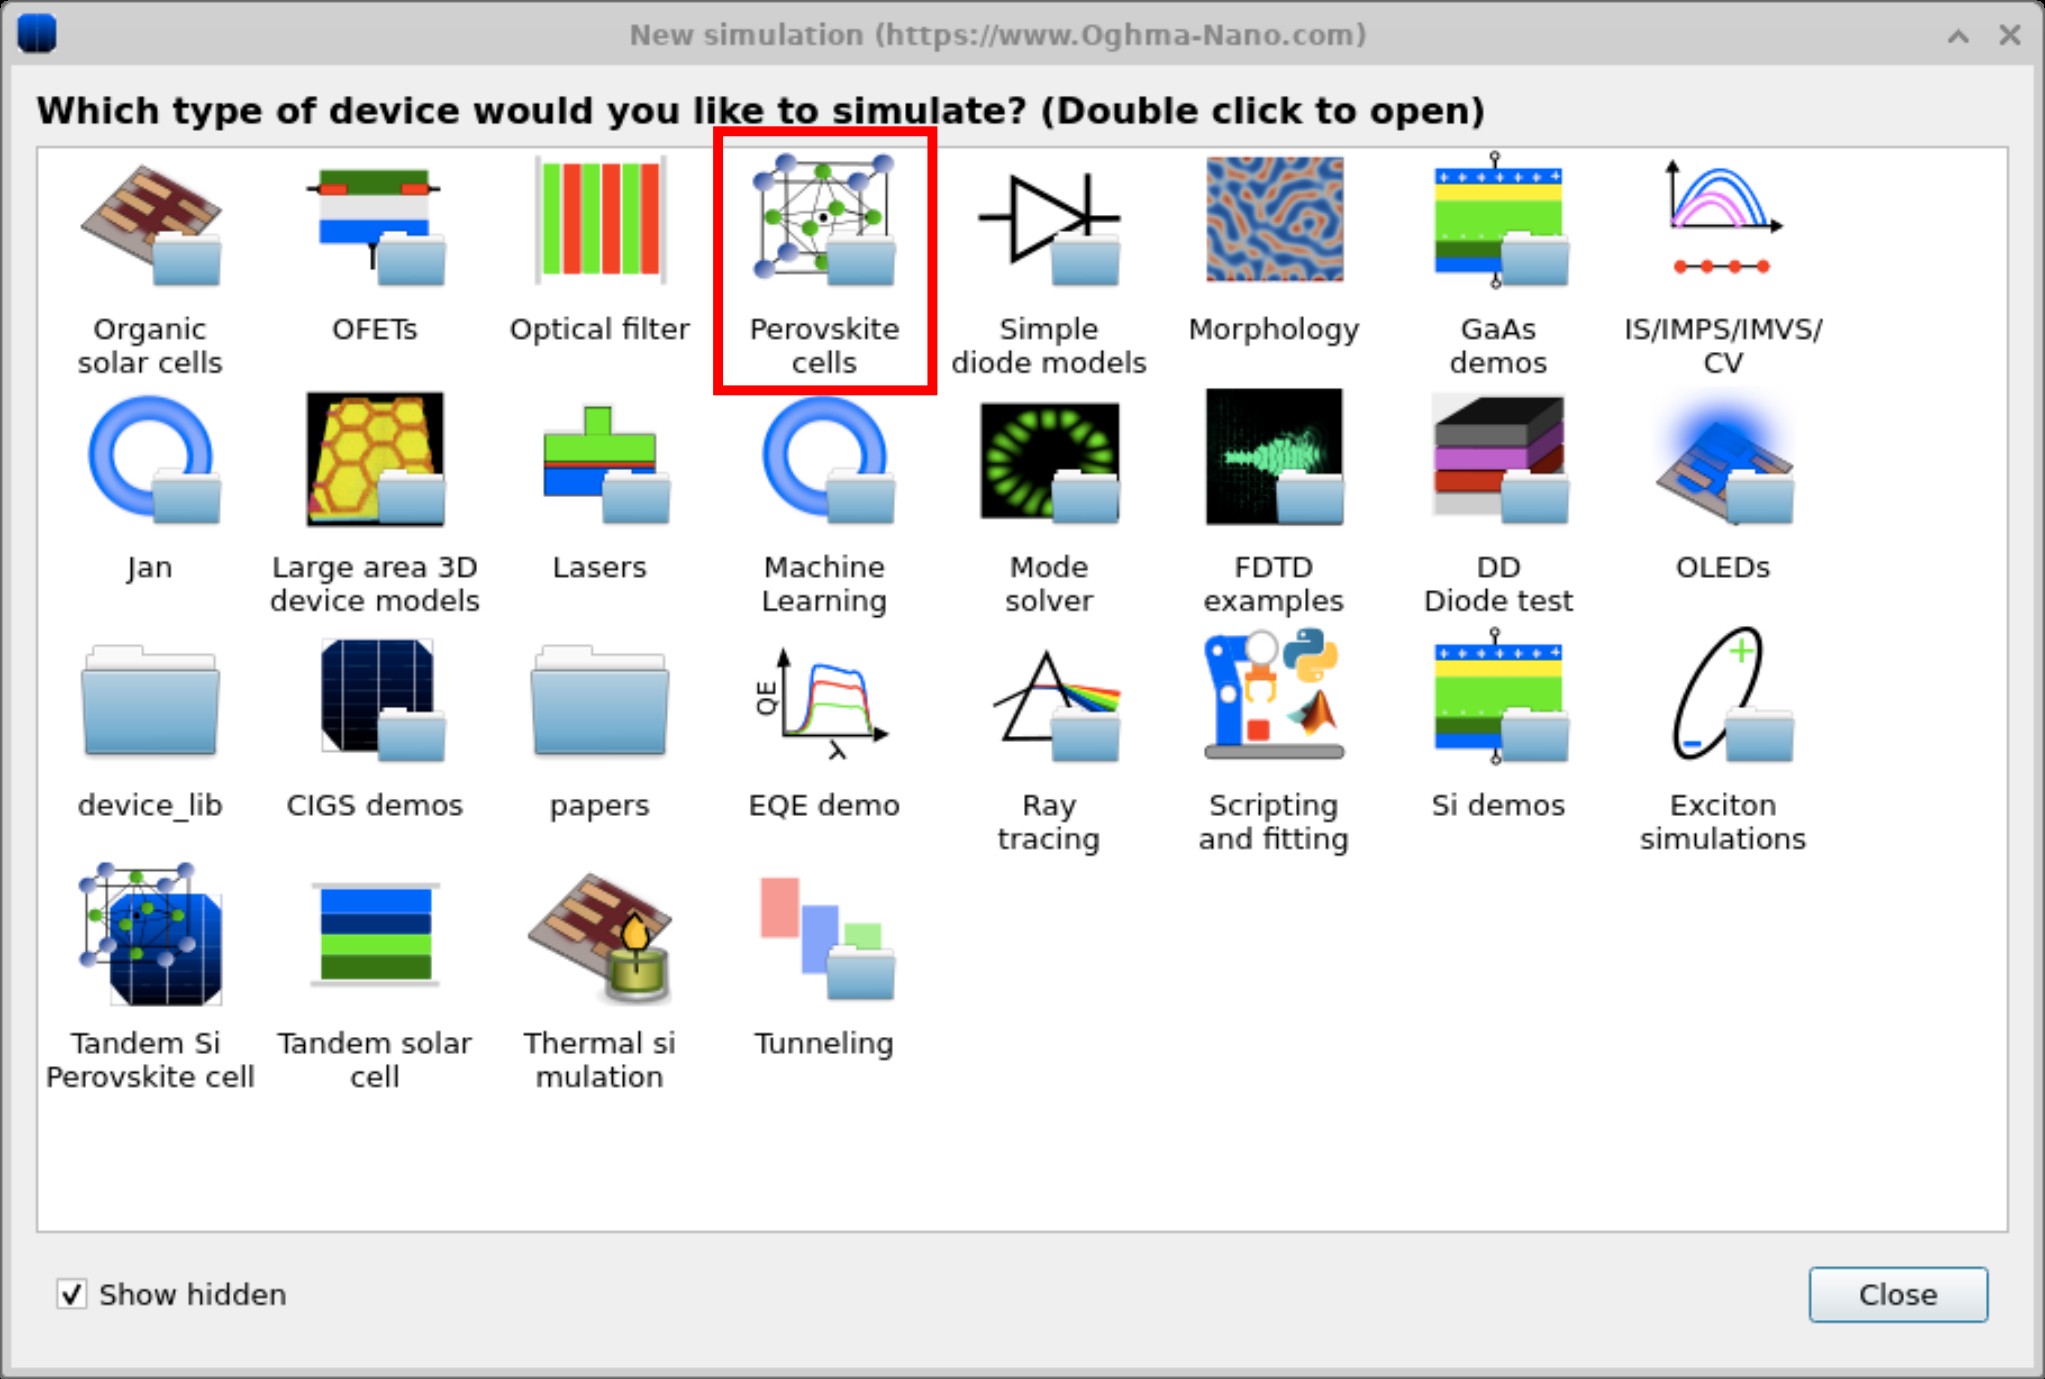Select the Perovskite cells icon
This screenshot has height=1379, width=2045.
point(824,222)
